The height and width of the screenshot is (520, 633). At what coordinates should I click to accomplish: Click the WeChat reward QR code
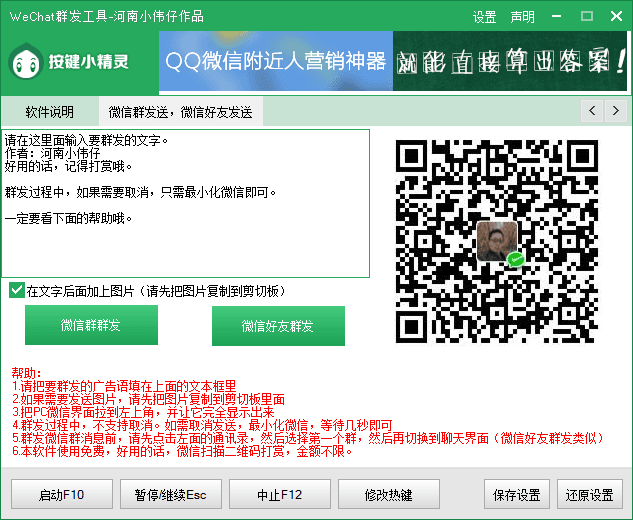click(x=497, y=241)
